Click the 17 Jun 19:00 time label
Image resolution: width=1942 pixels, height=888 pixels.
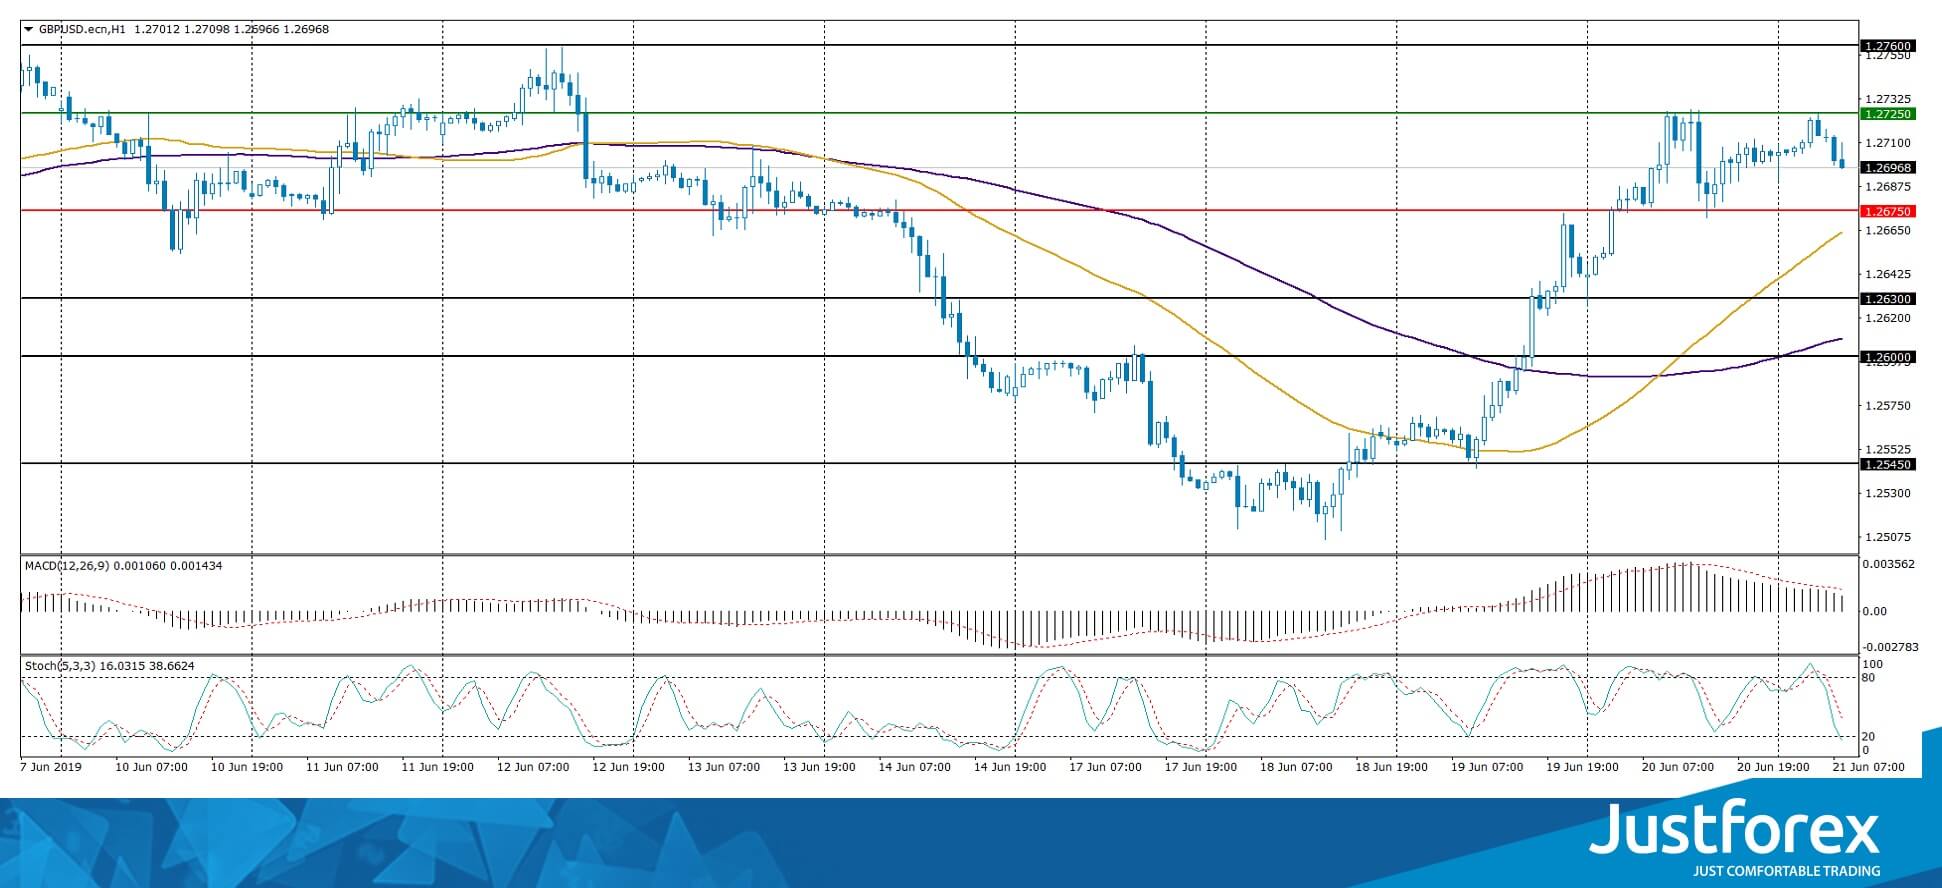[1201, 767]
